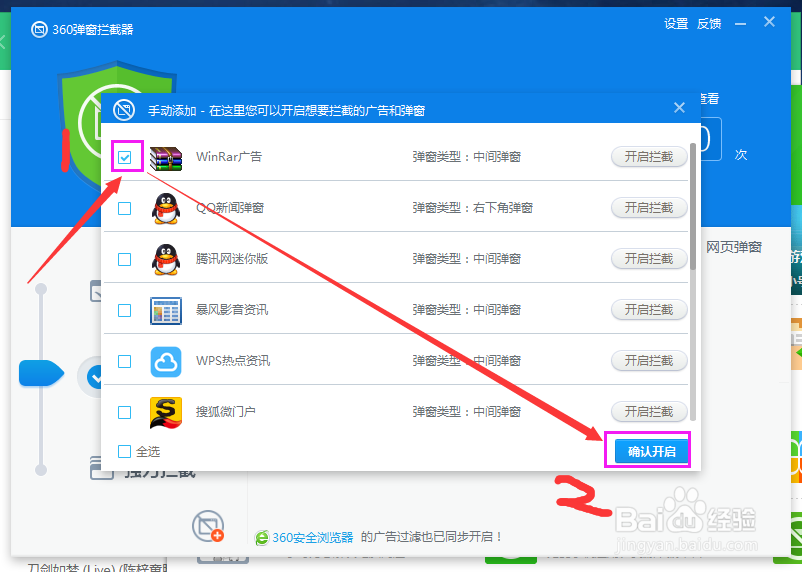Click the WinRar archive icon
This screenshot has width=802, height=572.
point(166,158)
